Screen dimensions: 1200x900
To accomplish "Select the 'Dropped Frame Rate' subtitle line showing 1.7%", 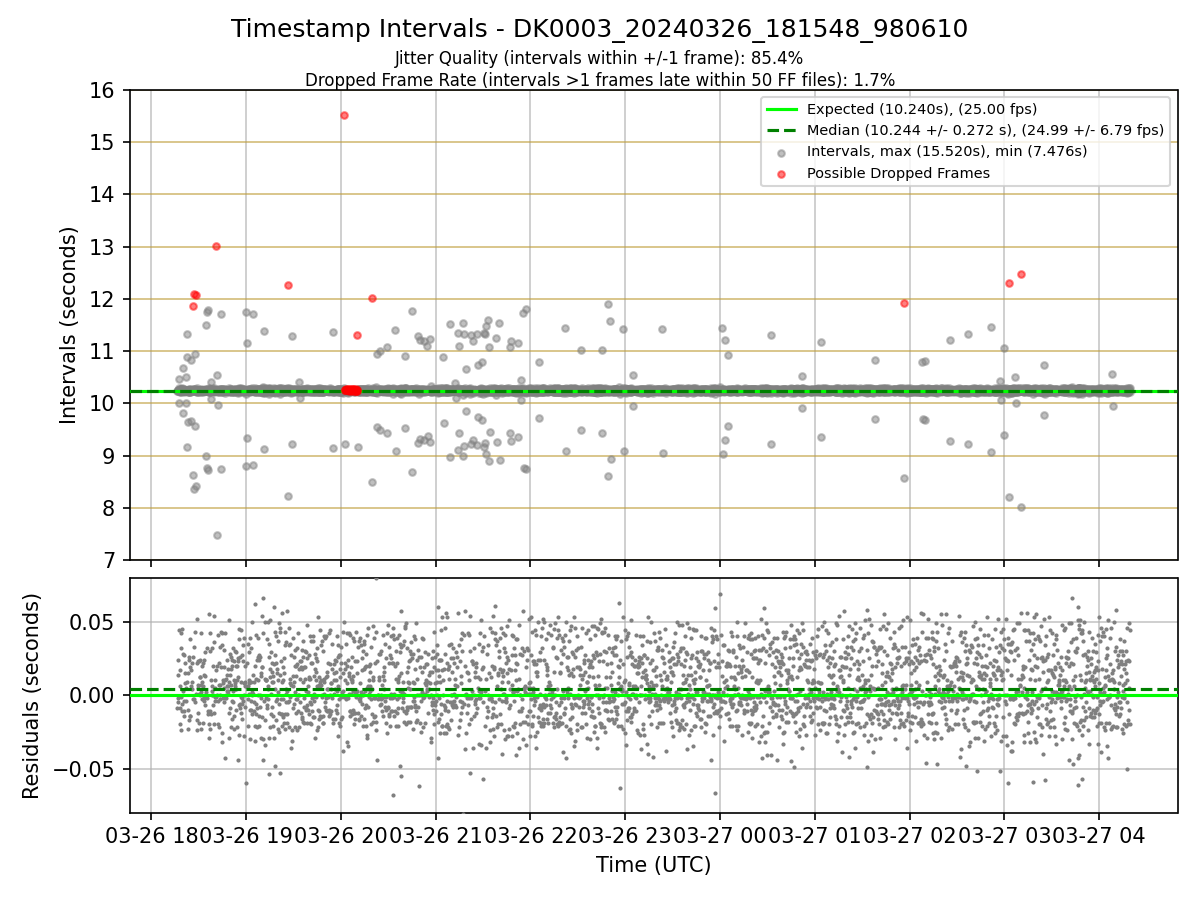I will pos(600,79).
